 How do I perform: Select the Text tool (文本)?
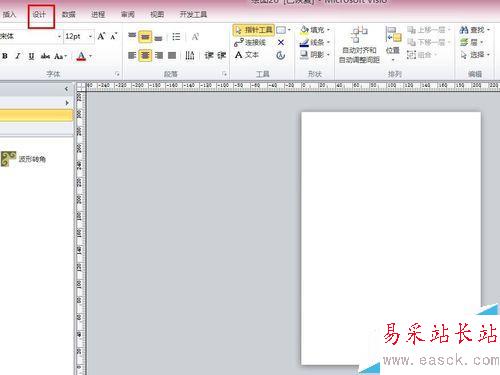coord(247,55)
